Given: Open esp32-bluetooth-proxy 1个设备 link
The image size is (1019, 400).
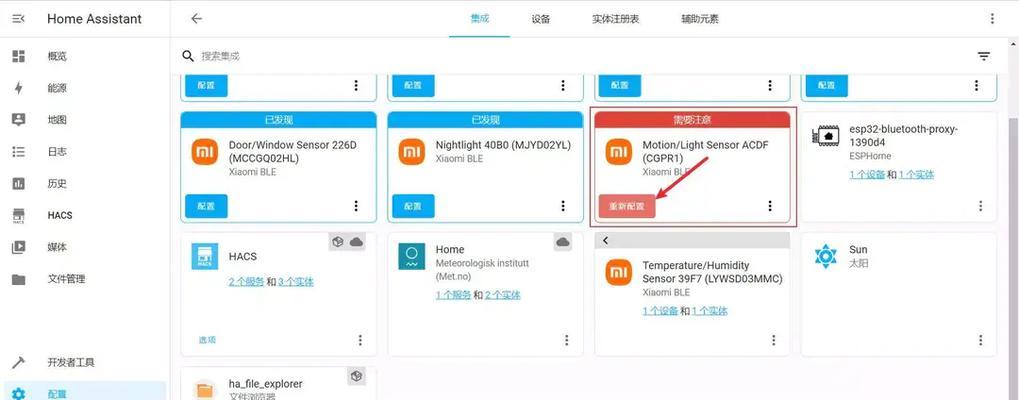Looking at the screenshot, I should click(867, 175).
